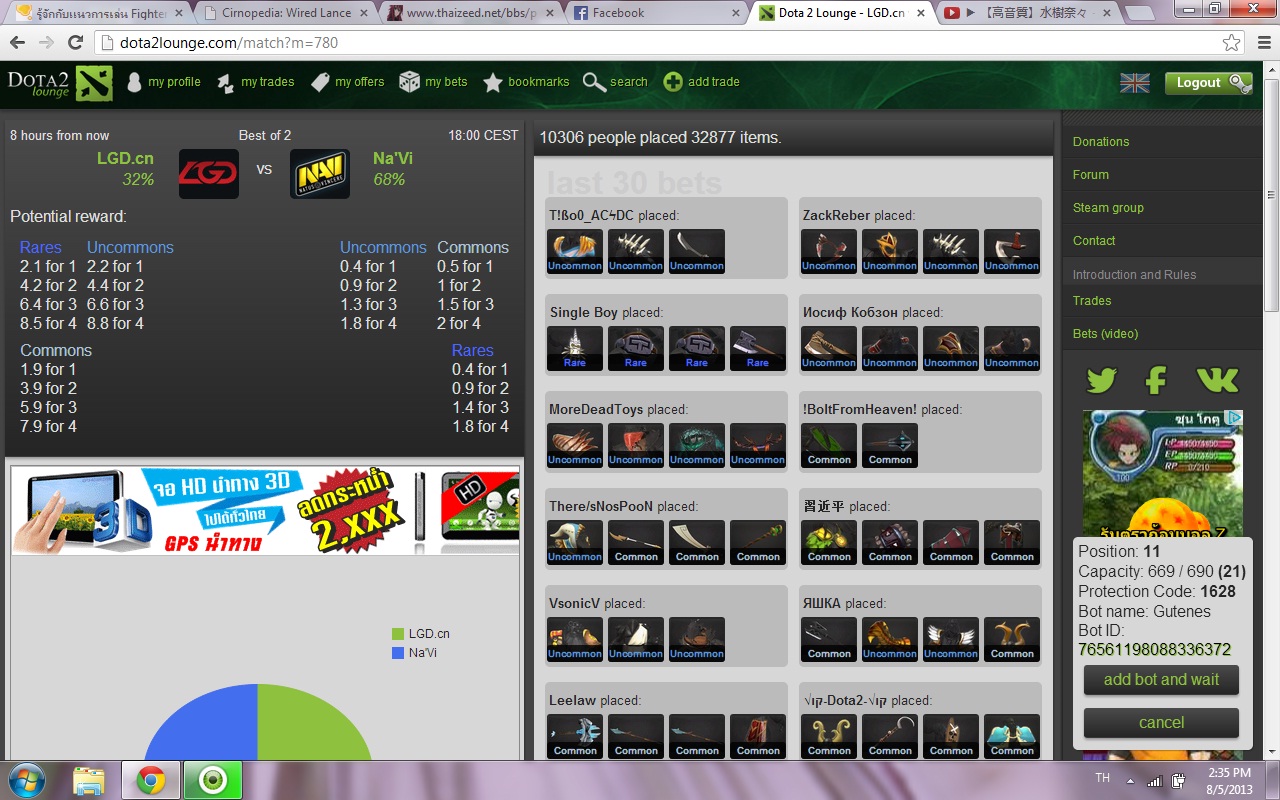This screenshot has width=1280, height=800.
Task: Click first Common item by !BoltFromHeaven!
Action: coord(829,445)
